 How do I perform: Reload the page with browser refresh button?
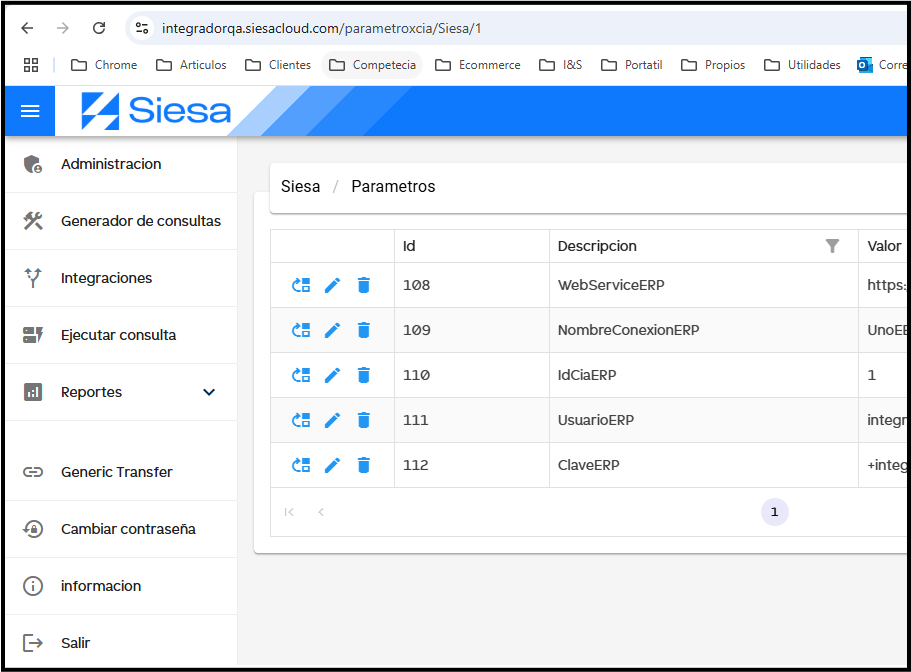pos(98,28)
